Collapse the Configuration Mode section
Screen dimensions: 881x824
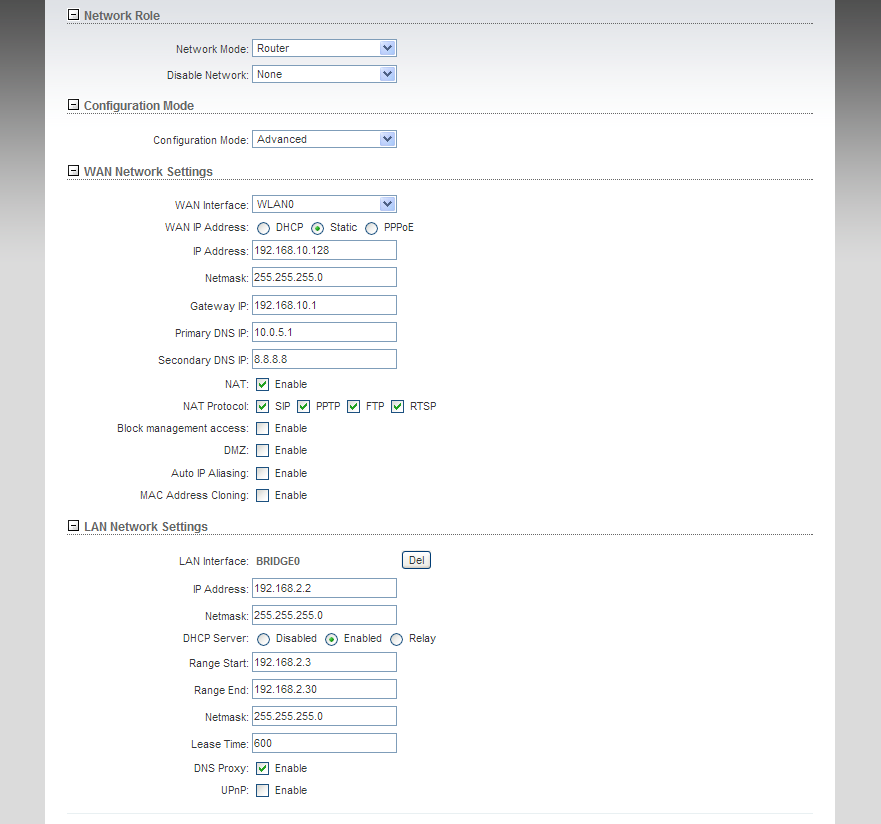pyautogui.click(x=73, y=104)
